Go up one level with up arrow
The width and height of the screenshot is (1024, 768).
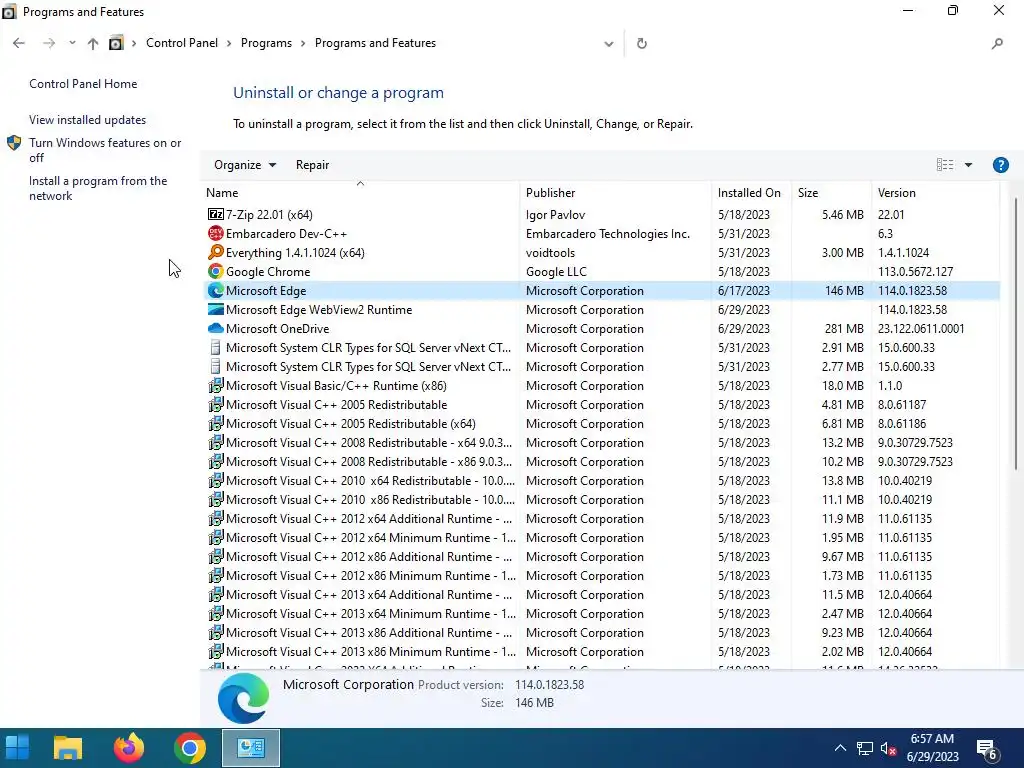(x=93, y=43)
